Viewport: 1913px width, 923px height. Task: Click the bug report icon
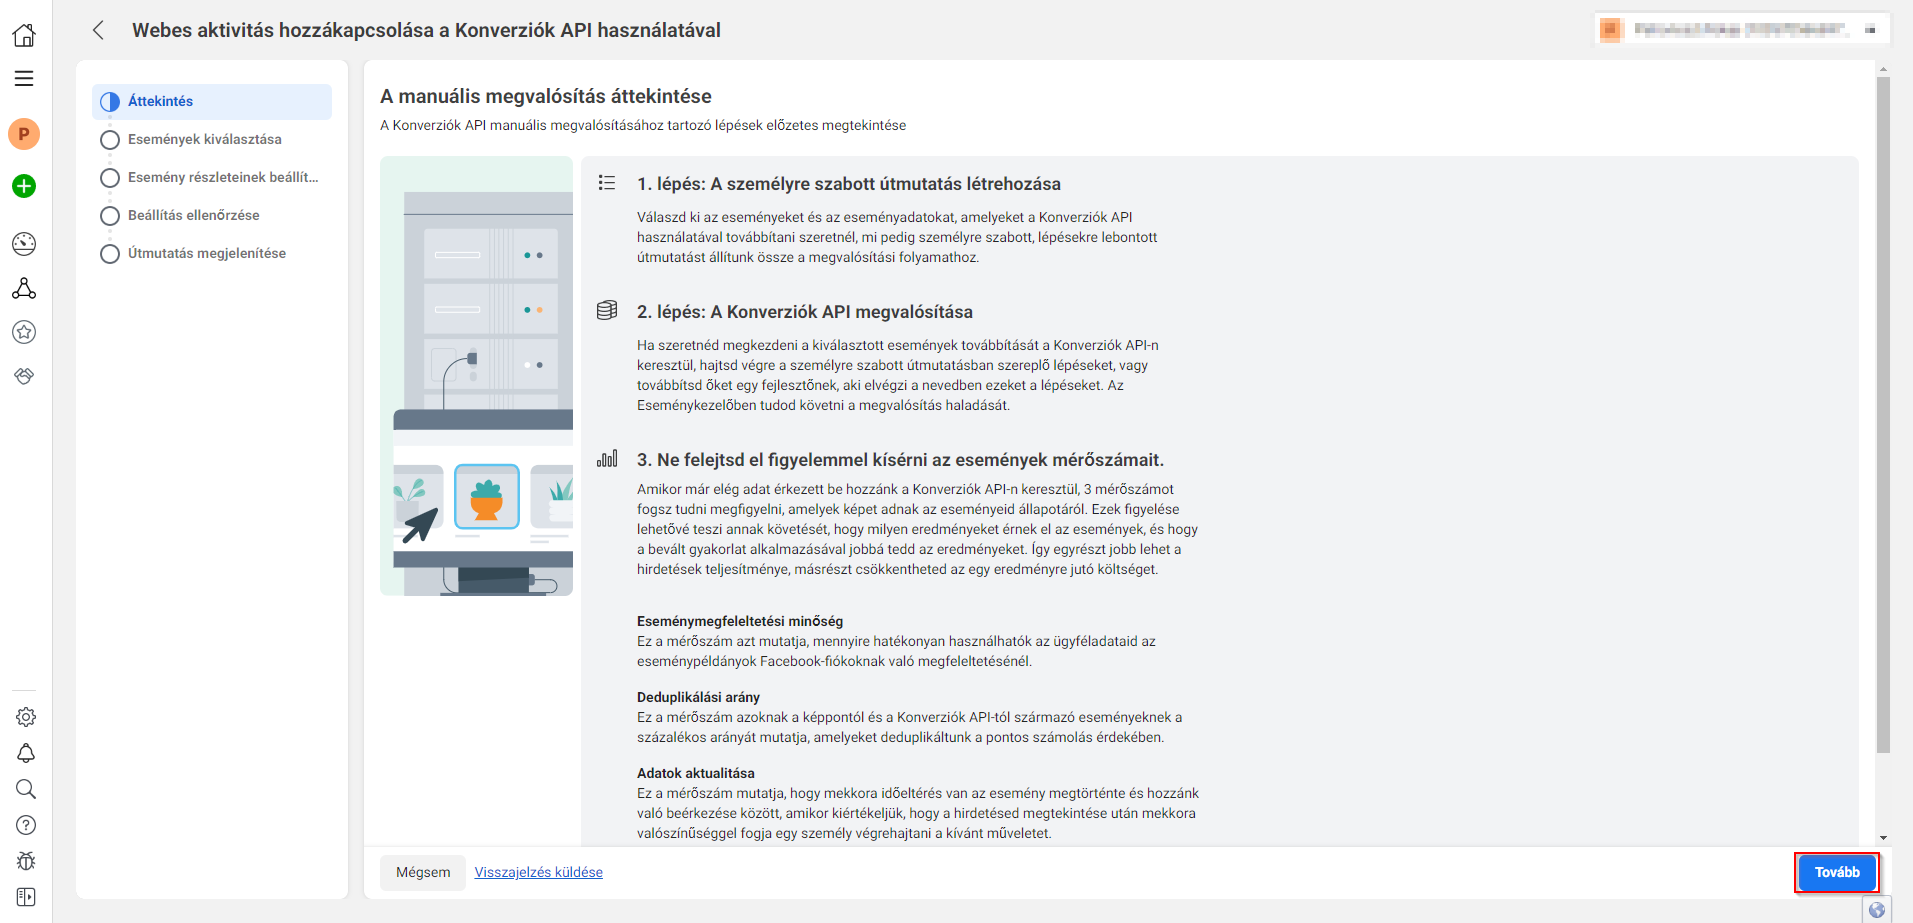tap(26, 861)
